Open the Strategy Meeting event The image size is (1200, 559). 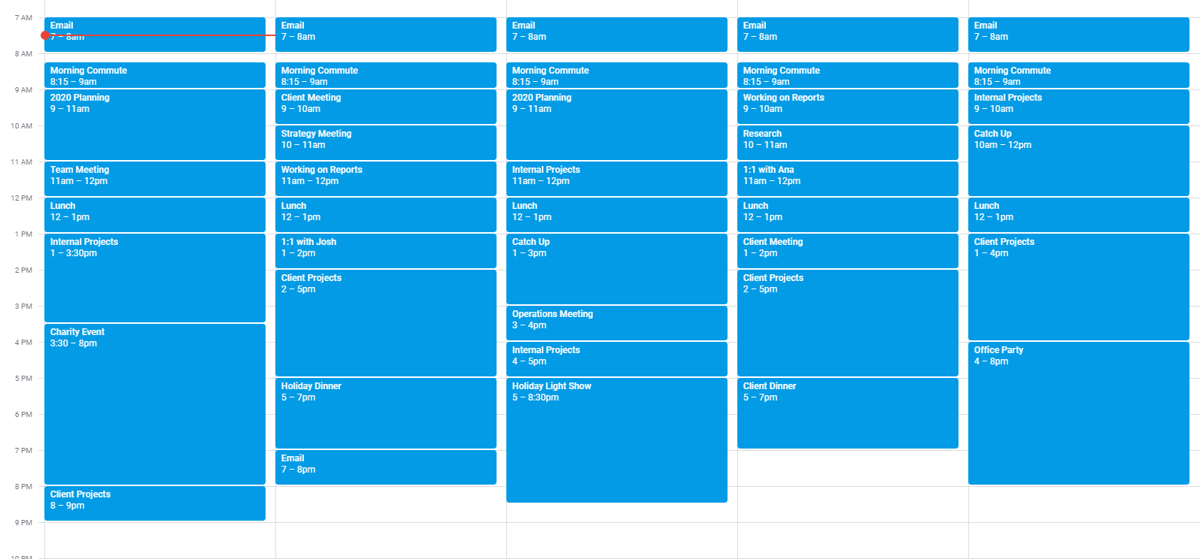[x=385, y=142]
